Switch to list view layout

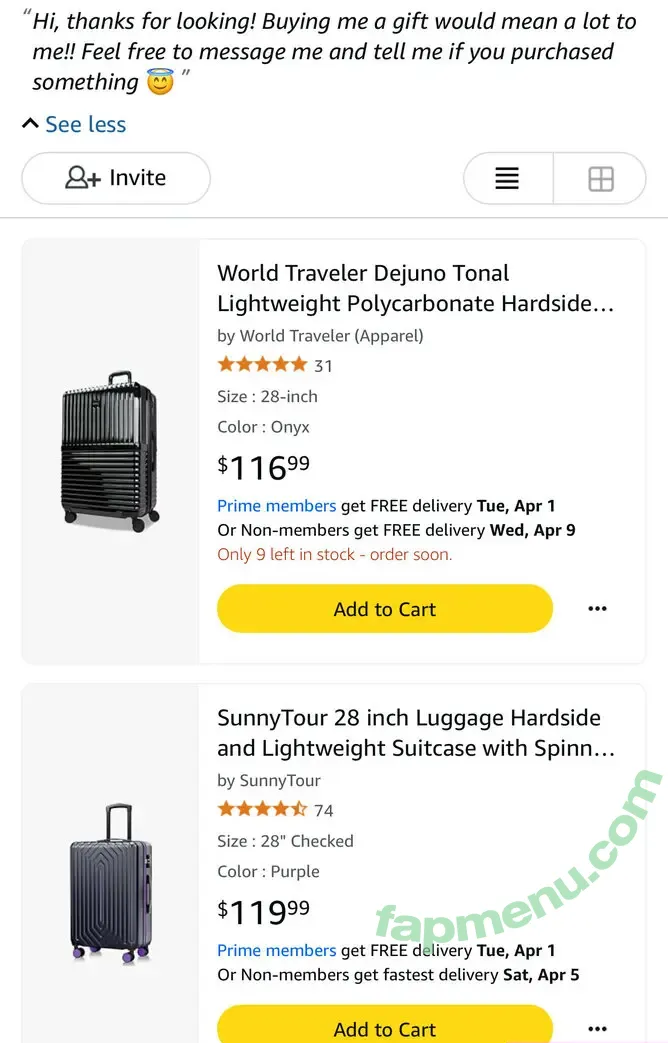tap(508, 178)
